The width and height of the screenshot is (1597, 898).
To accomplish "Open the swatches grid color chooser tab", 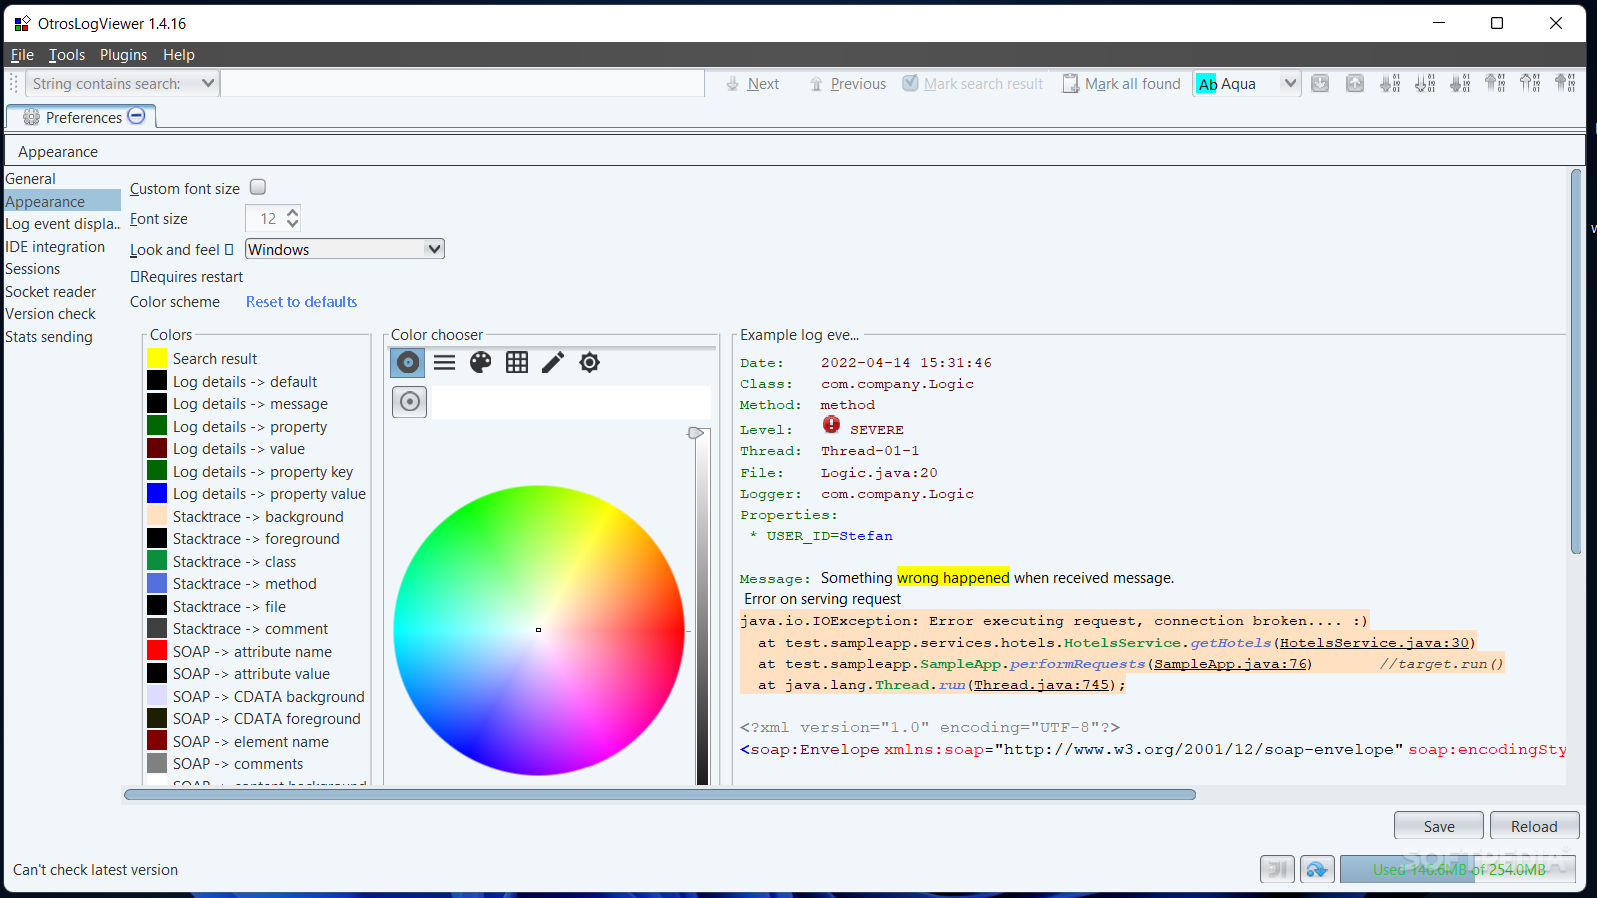I will [x=517, y=362].
